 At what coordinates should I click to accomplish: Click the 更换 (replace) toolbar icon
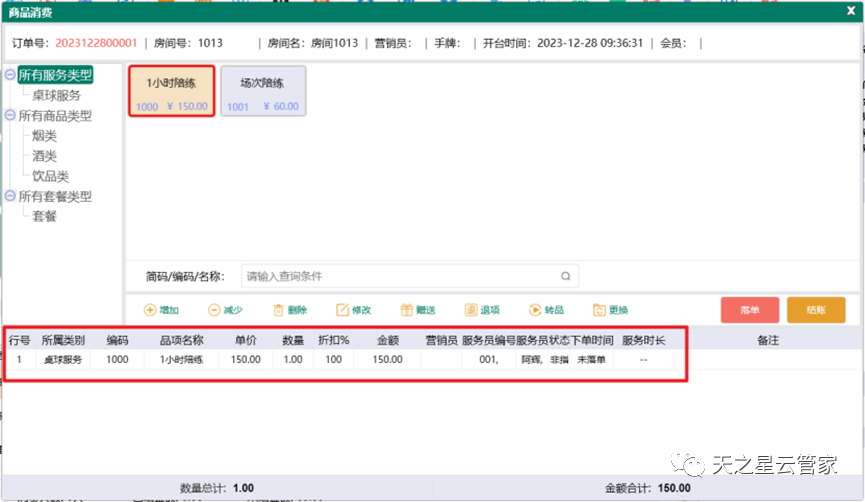[x=599, y=310]
